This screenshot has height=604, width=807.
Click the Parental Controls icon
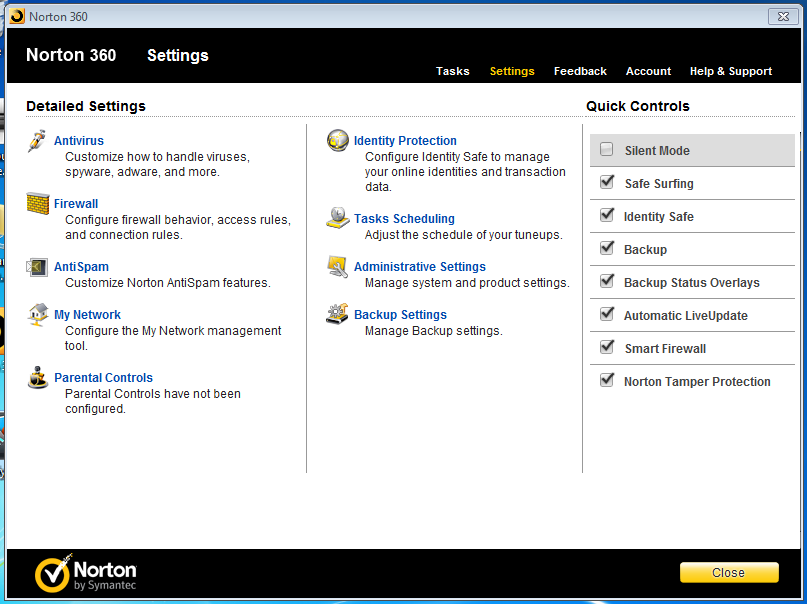pos(38,378)
